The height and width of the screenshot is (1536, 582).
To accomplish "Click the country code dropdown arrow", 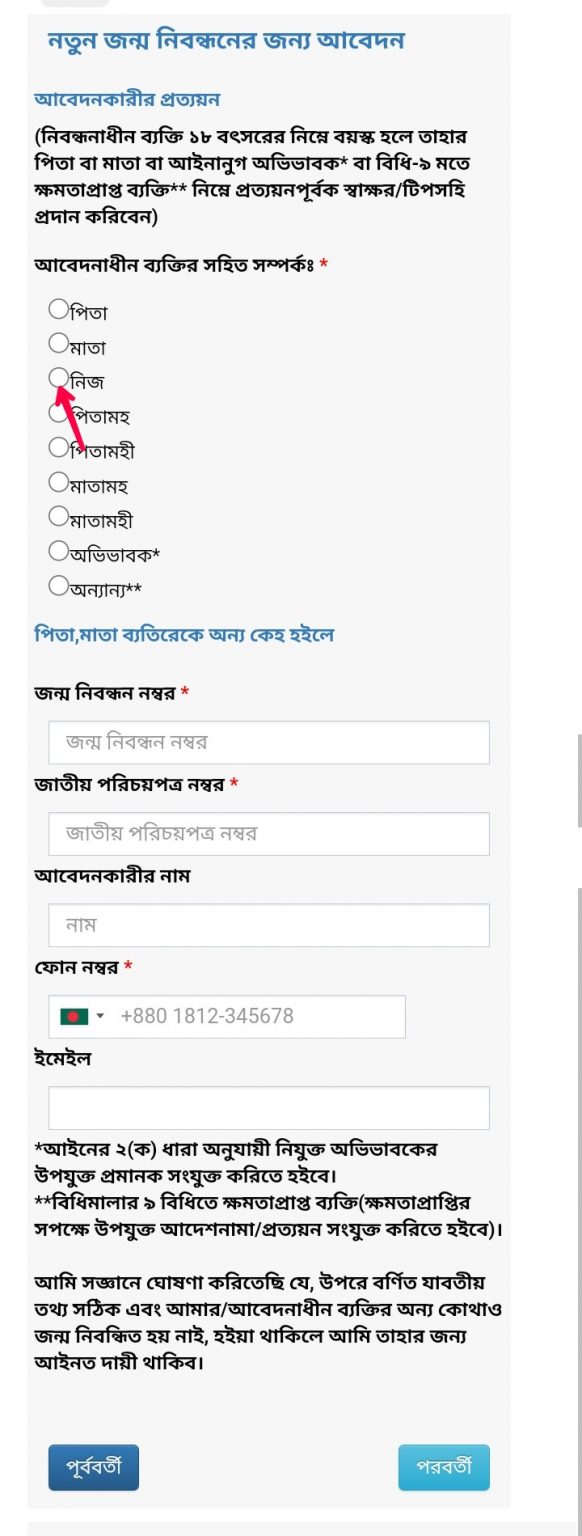I will [100, 1017].
